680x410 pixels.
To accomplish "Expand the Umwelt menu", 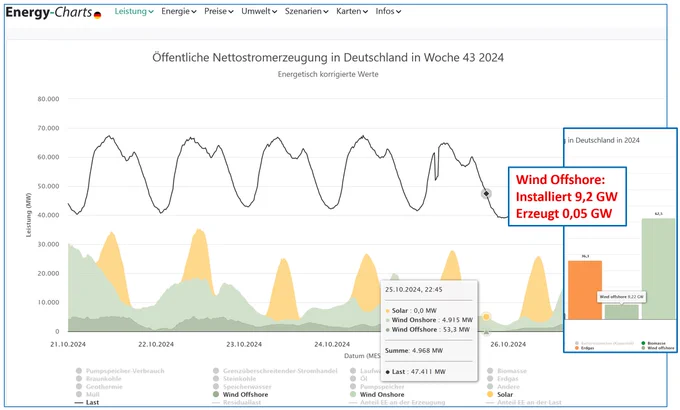I will point(259,11).
